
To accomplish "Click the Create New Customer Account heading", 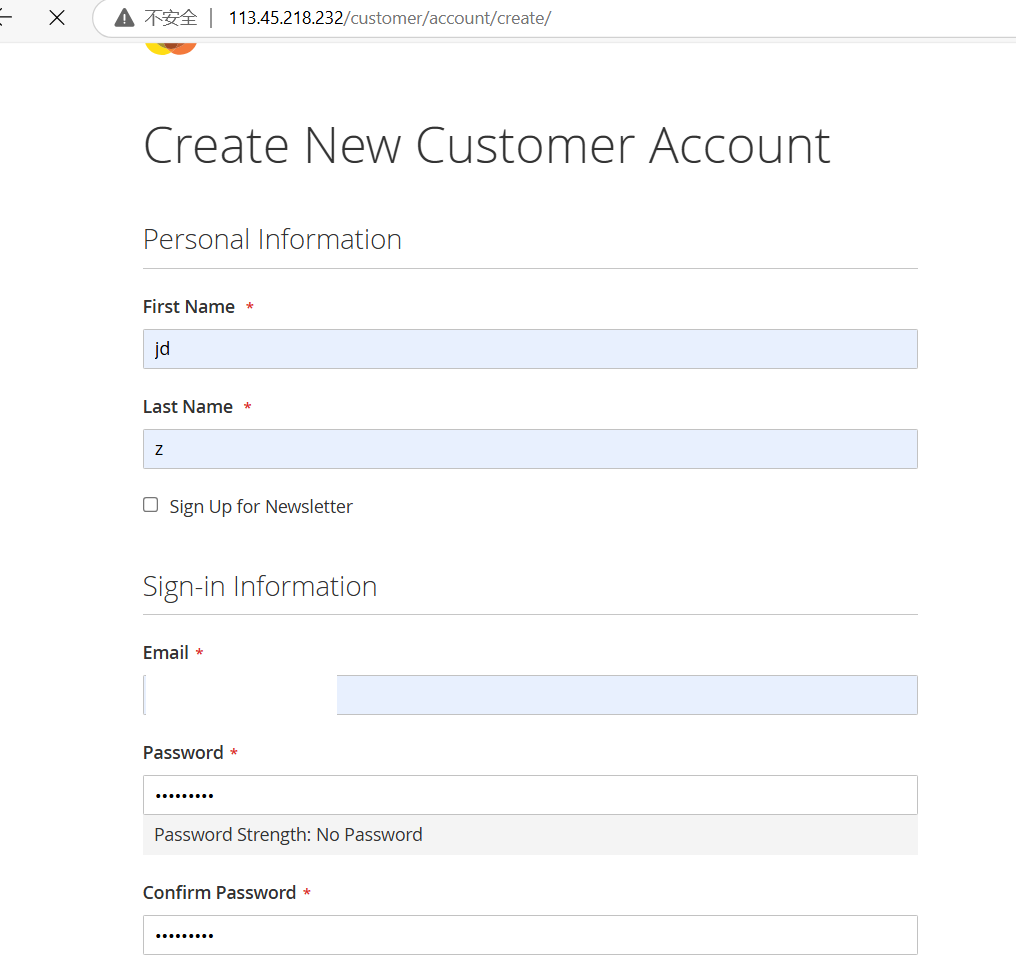I will coord(487,146).
